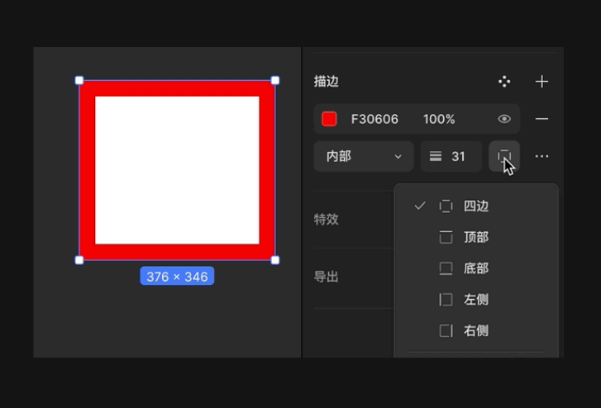Edit the stroke hex value F30606
Image resolution: width=601 pixels, height=408 pixels.
tap(374, 119)
